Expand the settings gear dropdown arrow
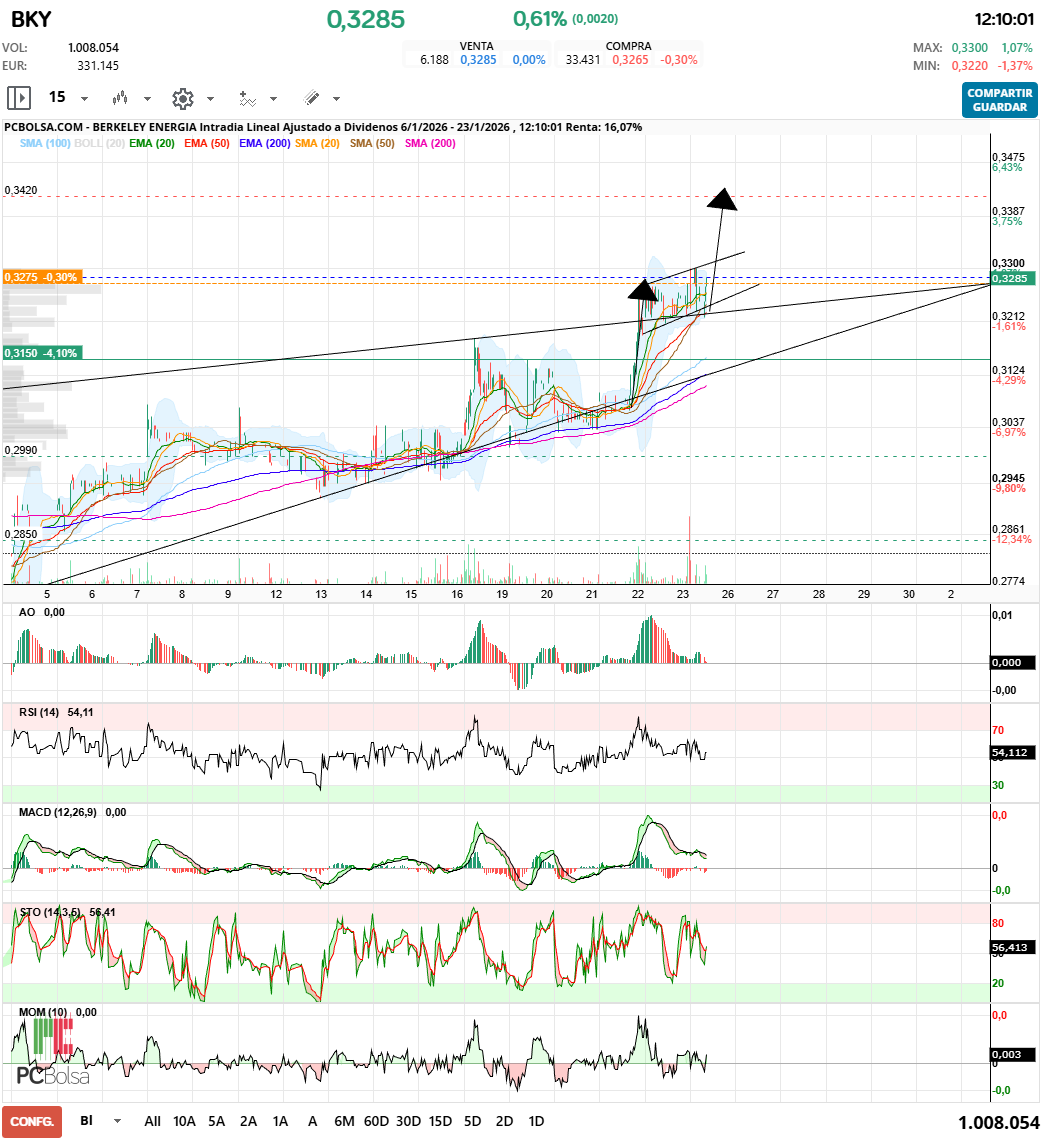The image size is (1053, 1143). pyautogui.click(x=211, y=99)
